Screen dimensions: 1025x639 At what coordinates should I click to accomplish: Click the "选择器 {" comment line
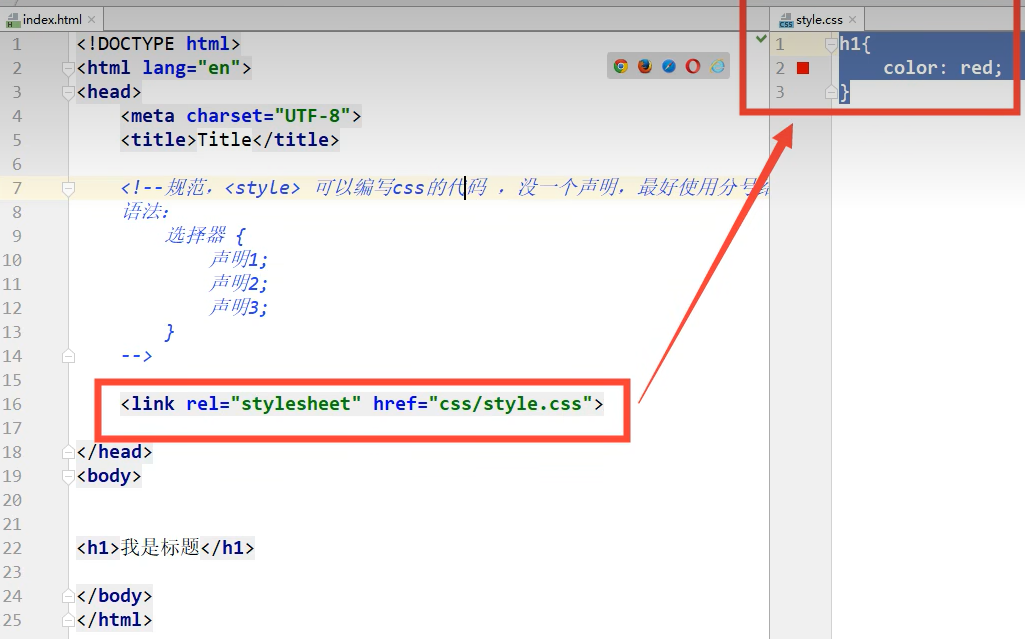point(205,235)
